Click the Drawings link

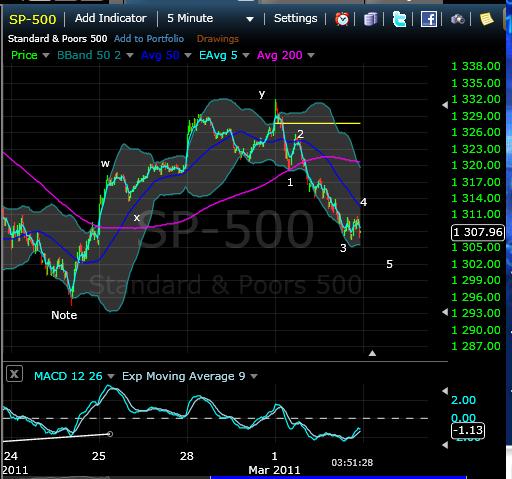pos(218,39)
